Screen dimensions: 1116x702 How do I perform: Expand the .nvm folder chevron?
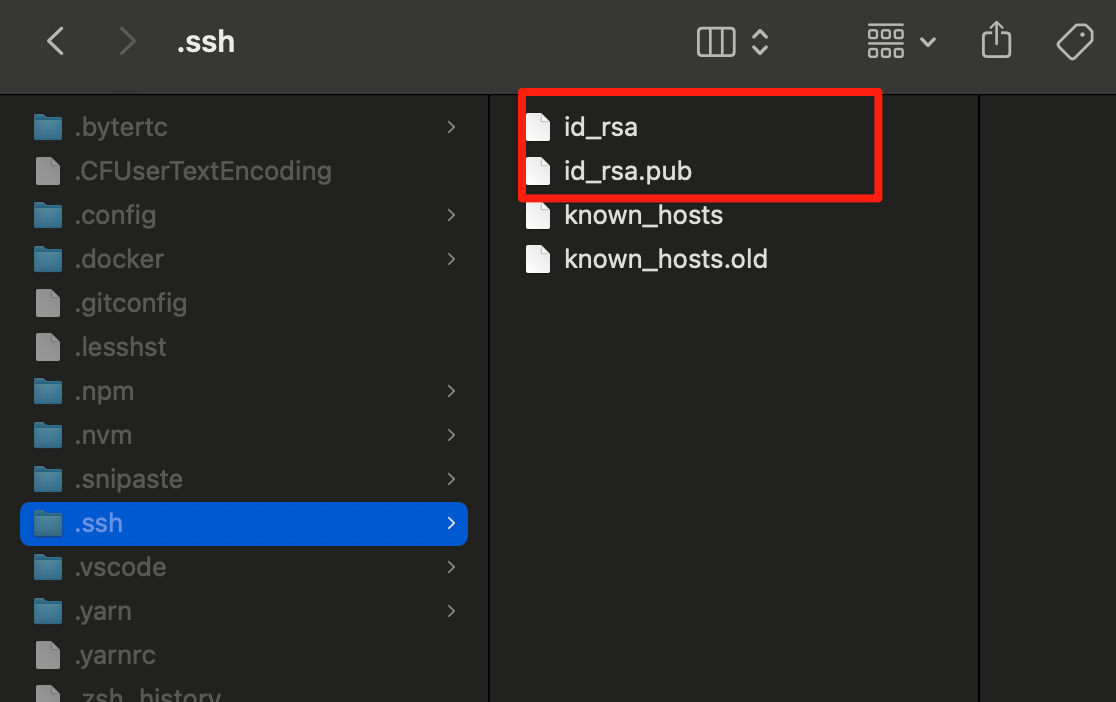[452, 435]
